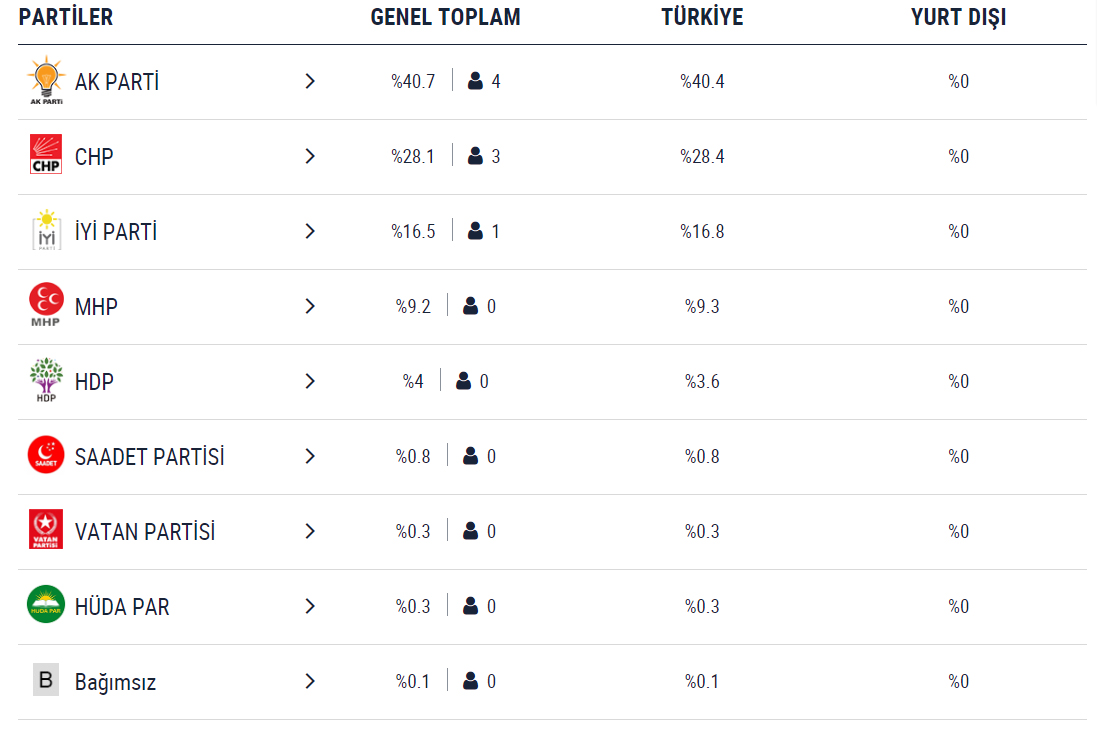Viewport: 1097px width, 738px height.
Task: Expand the Bağımsız row chevron
Action: 310,681
